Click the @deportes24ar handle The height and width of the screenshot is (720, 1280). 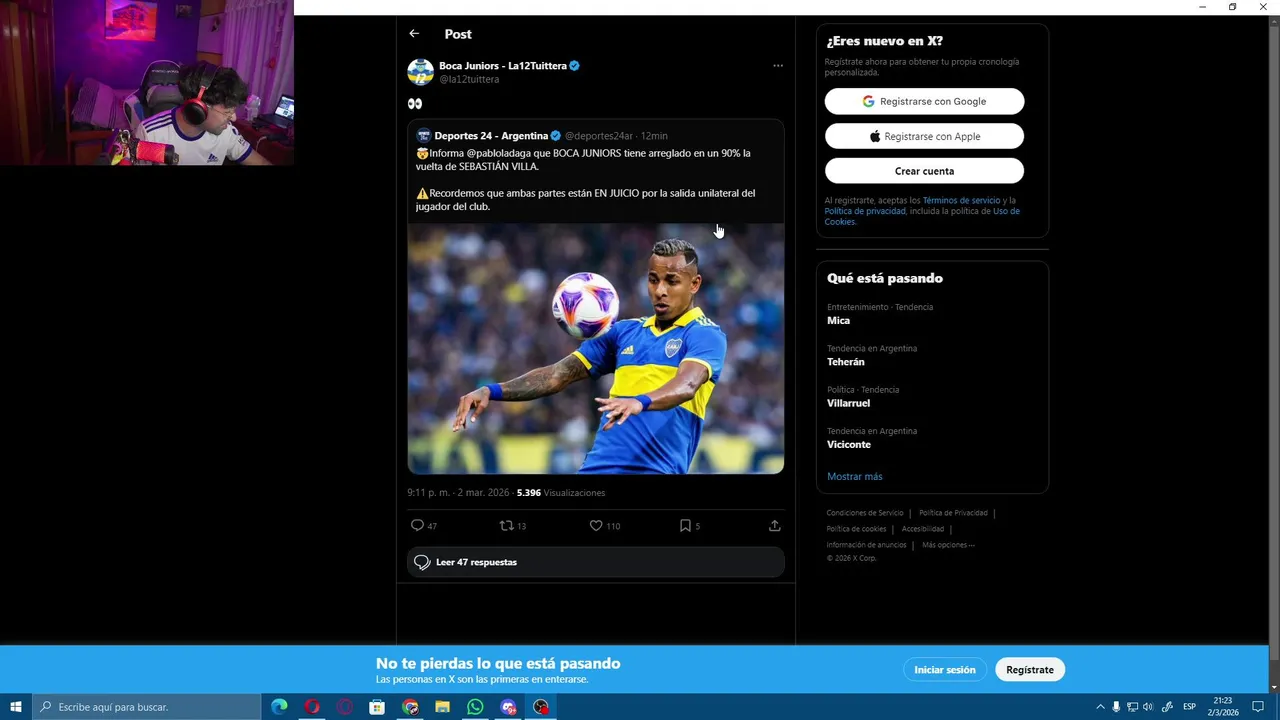pos(598,136)
